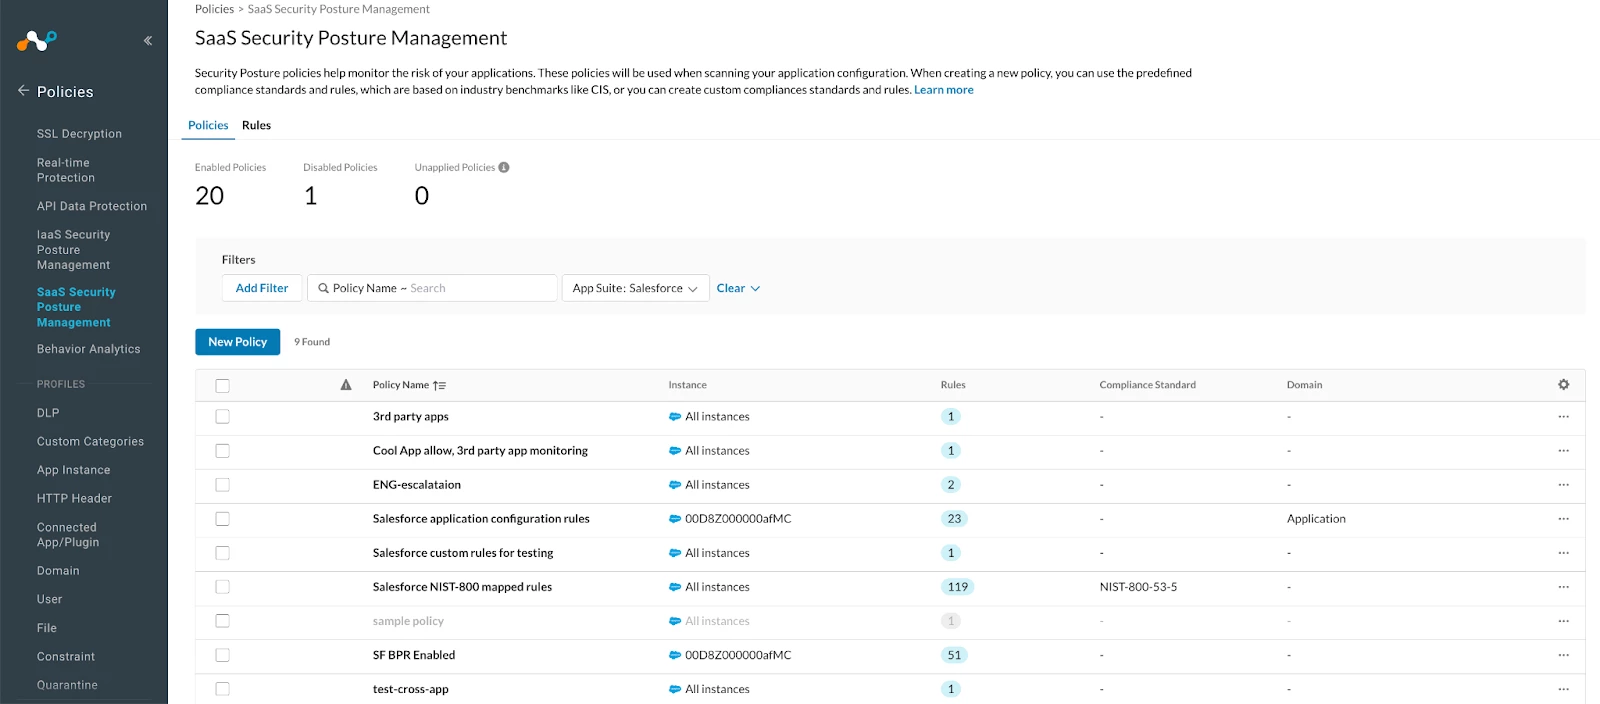The image size is (1600, 704).
Task: Open more actions for Salesforce custom rules
Action: 1564,553
